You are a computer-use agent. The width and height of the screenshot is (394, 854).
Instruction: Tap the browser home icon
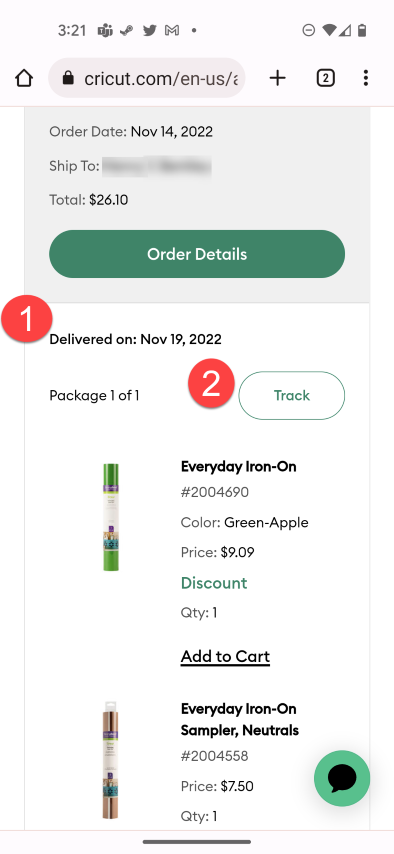(x=23, y=78)
